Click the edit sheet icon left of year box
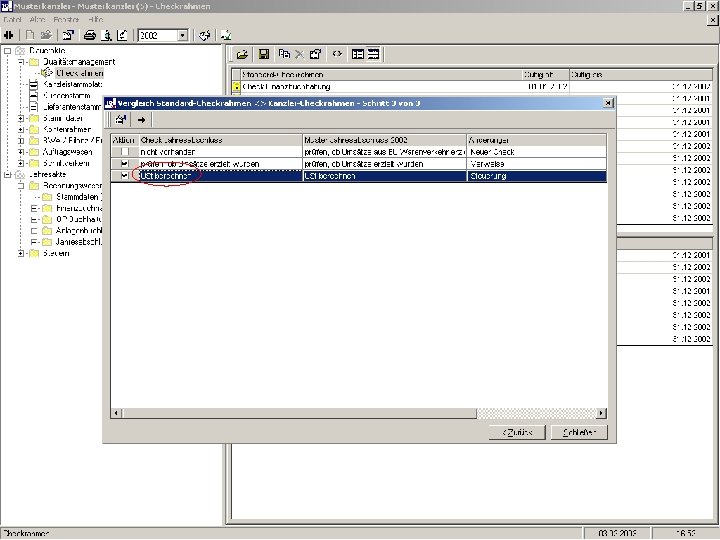 (x=122, y=35)
